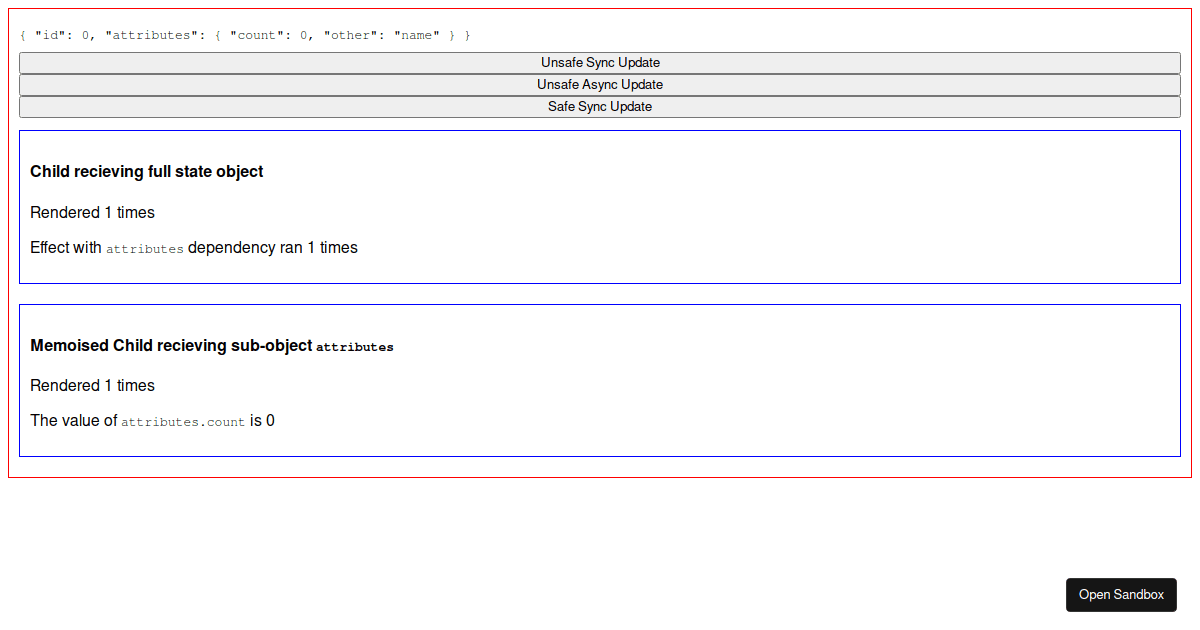Select the JSON state text starting with "id"

tap(245, 35)
